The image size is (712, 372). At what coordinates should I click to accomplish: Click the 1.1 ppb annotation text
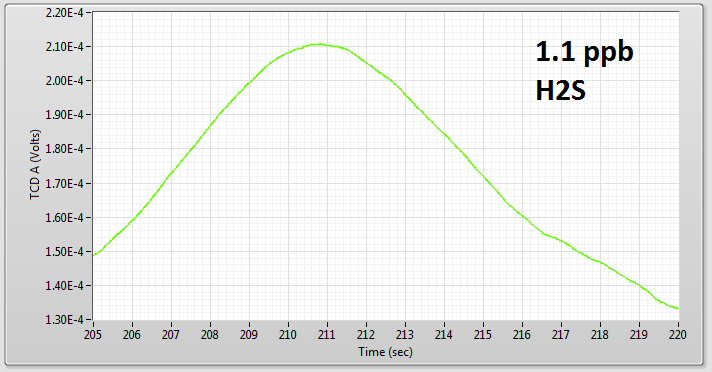coord(584,51)
